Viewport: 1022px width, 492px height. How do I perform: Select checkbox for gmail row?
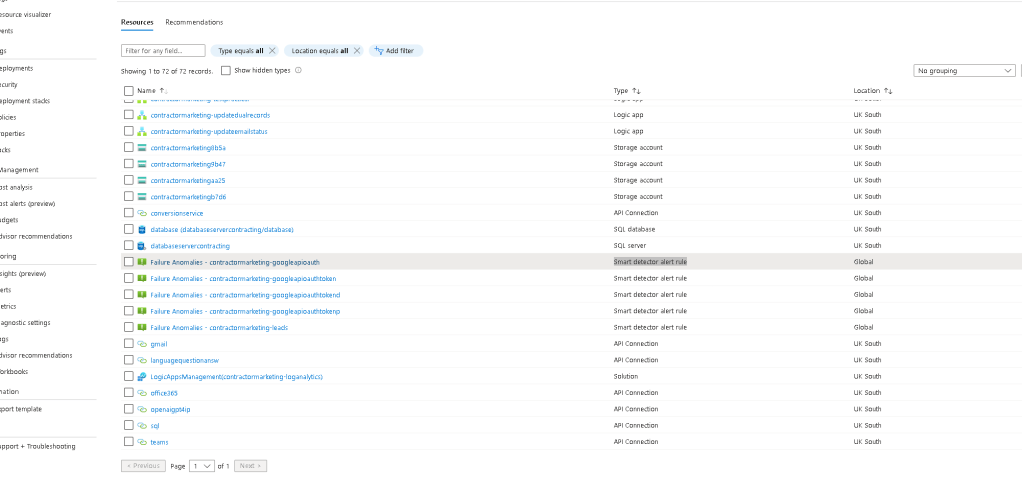click(128, 343)
